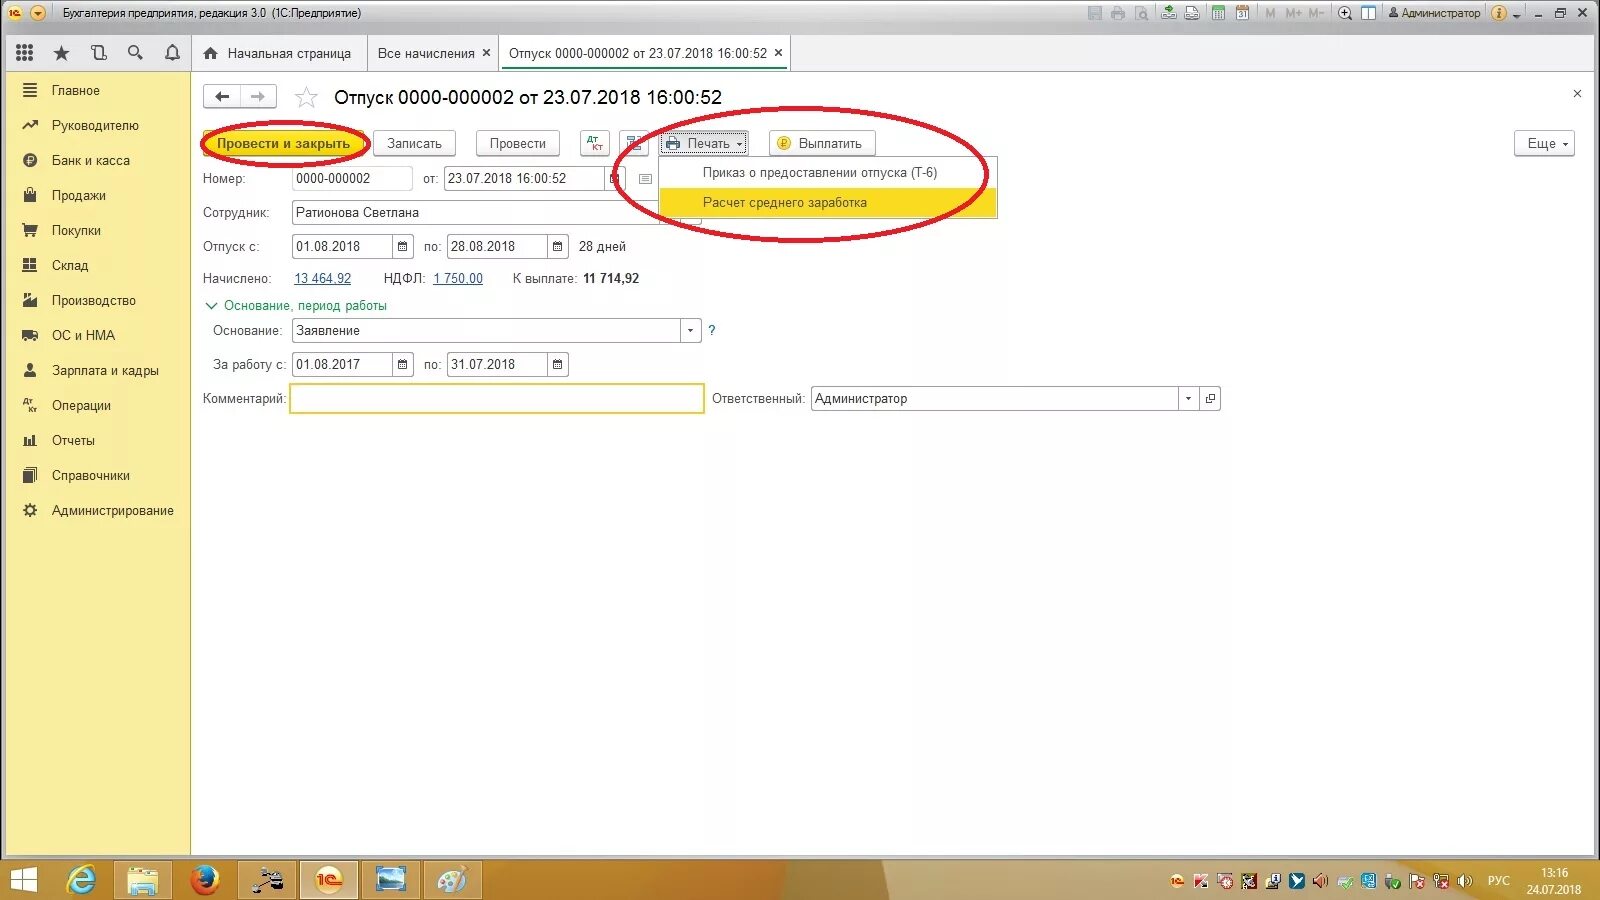Screen dimensions: 1600x900
Task: Open the sections menu grid icon
Action: click(25, 53)
